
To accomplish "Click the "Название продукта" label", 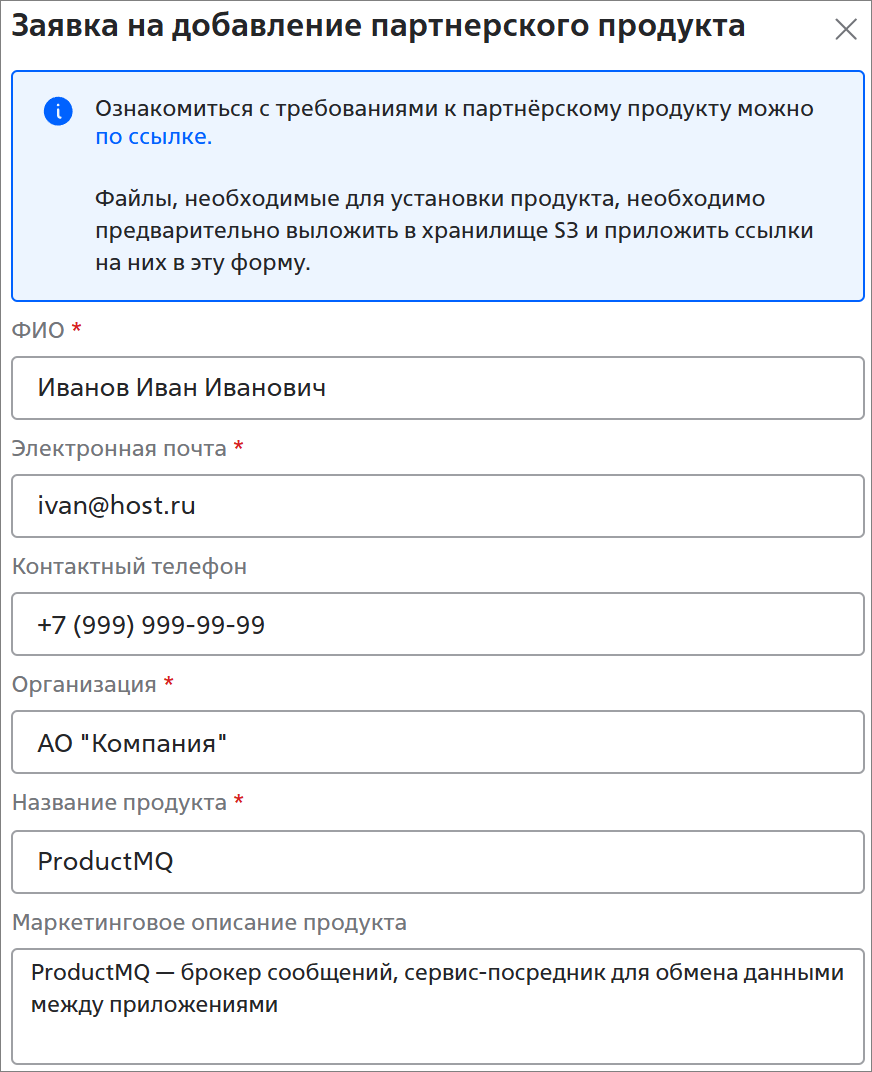I will pyautogui.click(x=119, y=803).
